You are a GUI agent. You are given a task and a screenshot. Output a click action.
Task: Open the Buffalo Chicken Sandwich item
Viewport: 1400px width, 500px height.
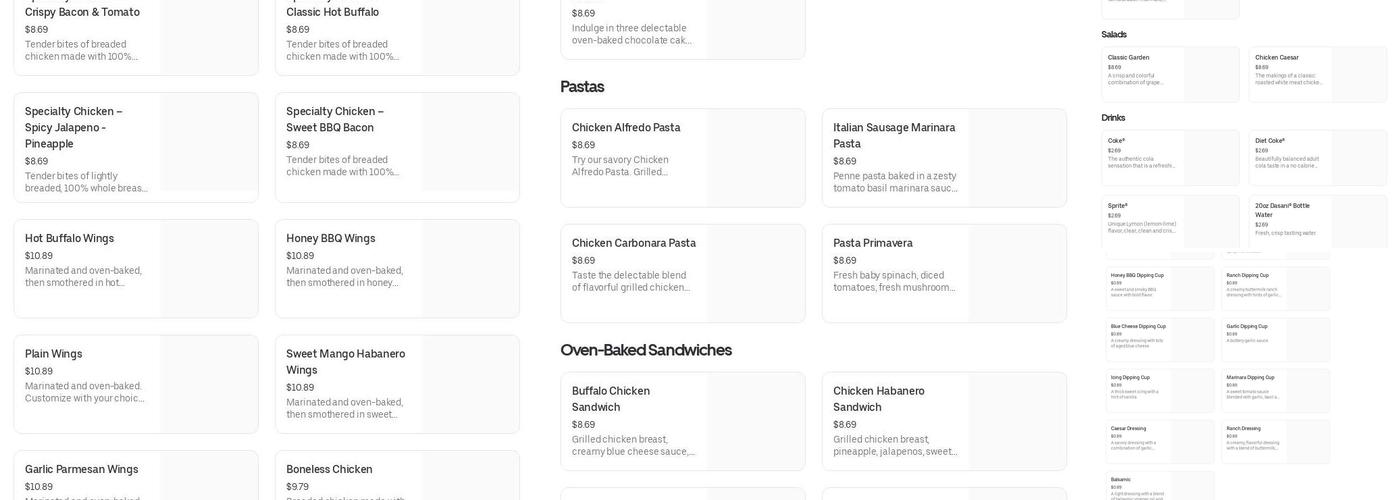pyautogui.click(x=682, y=421)
